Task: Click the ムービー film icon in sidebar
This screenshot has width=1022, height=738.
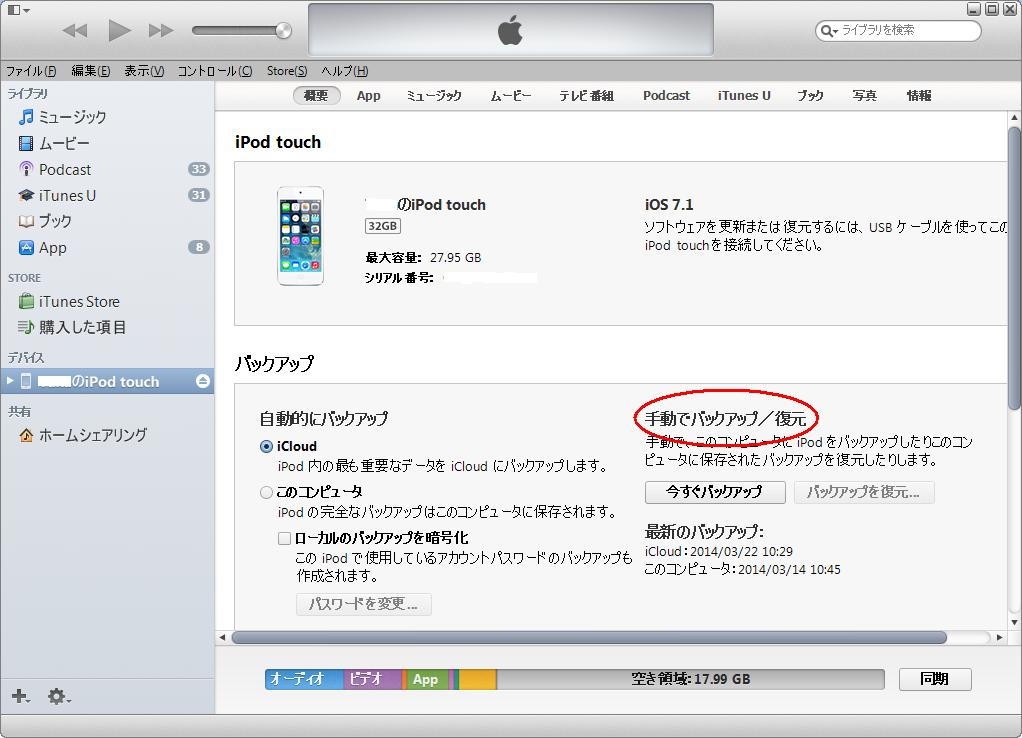Action: (x=26, y=143)
